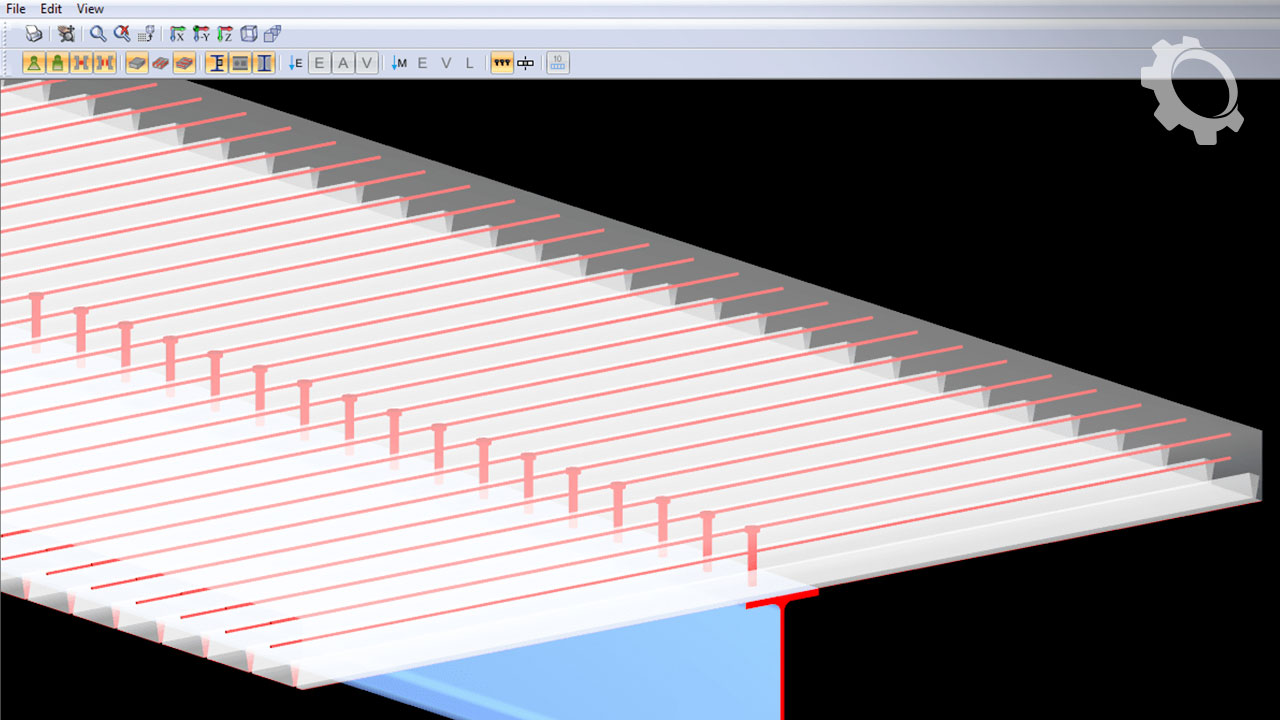Click the double-cube view icon

click(272, 33)
